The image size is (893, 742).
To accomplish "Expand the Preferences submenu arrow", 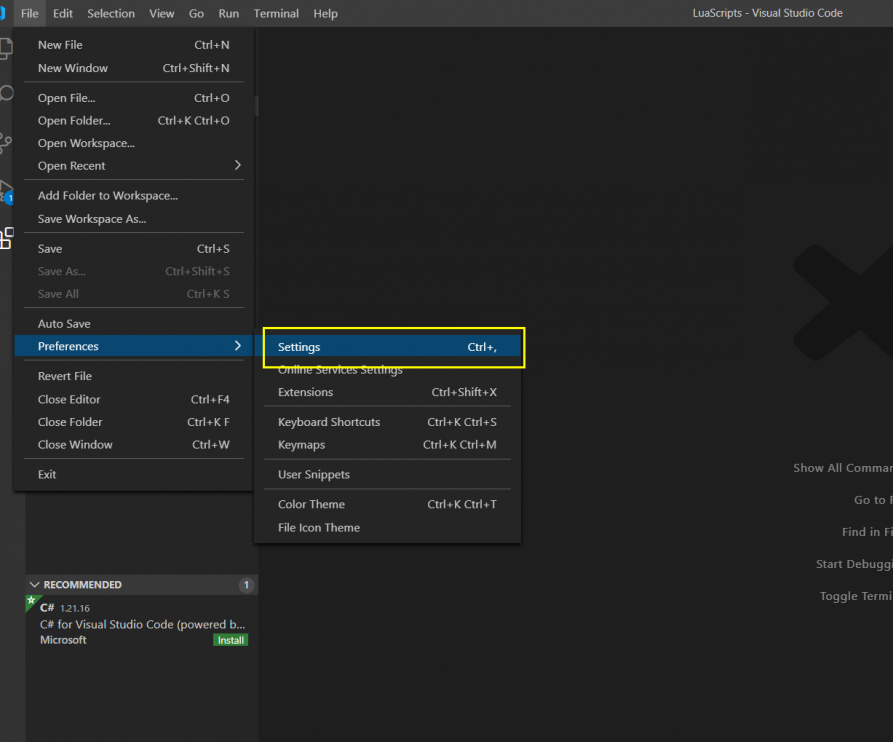I will click(236, 346).
